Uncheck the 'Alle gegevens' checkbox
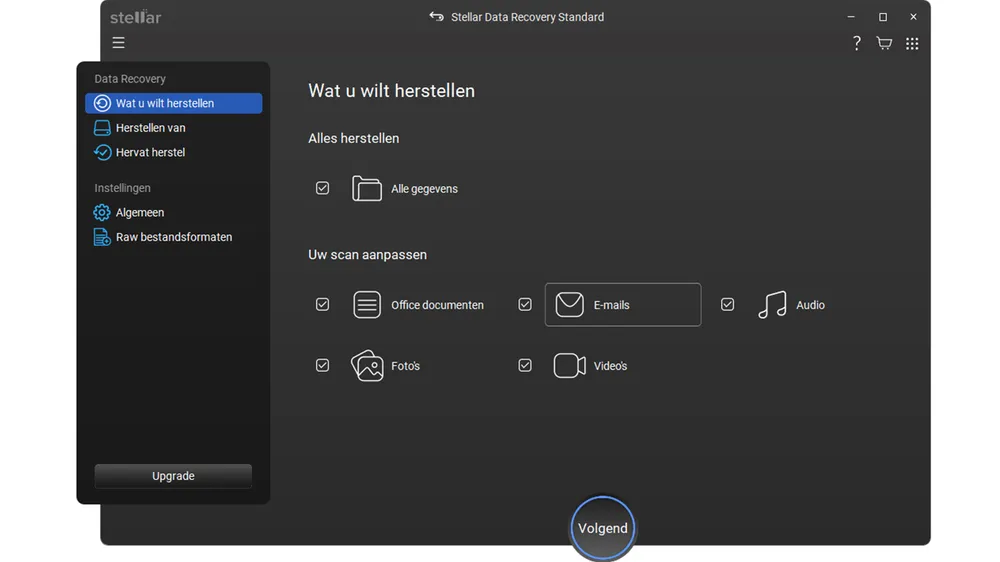 [x=323, y=188]
